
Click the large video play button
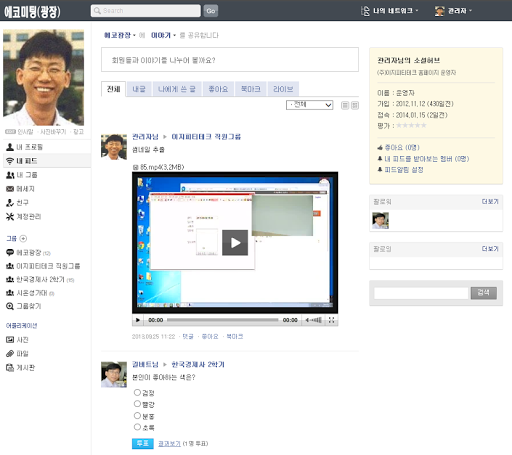point(235,243)
